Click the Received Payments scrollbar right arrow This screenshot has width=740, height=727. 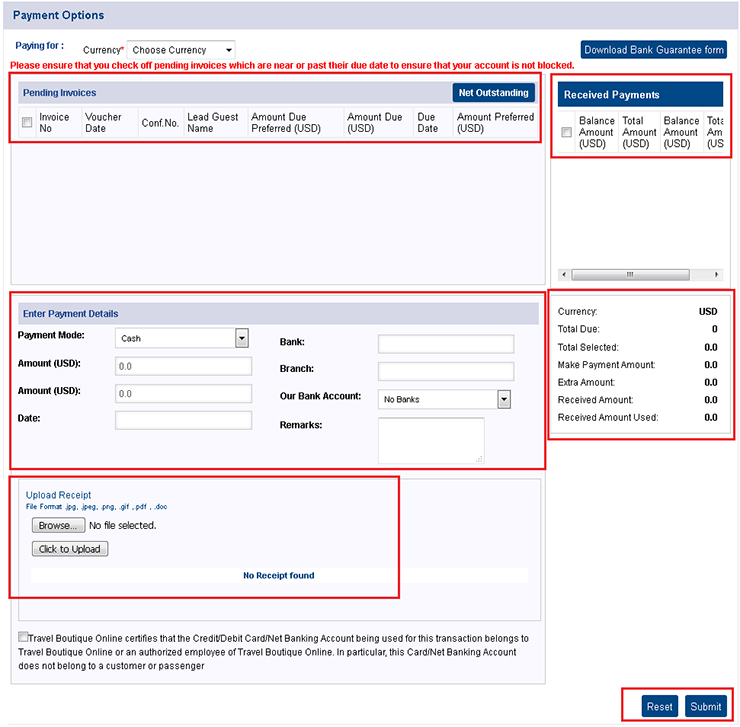716,274
